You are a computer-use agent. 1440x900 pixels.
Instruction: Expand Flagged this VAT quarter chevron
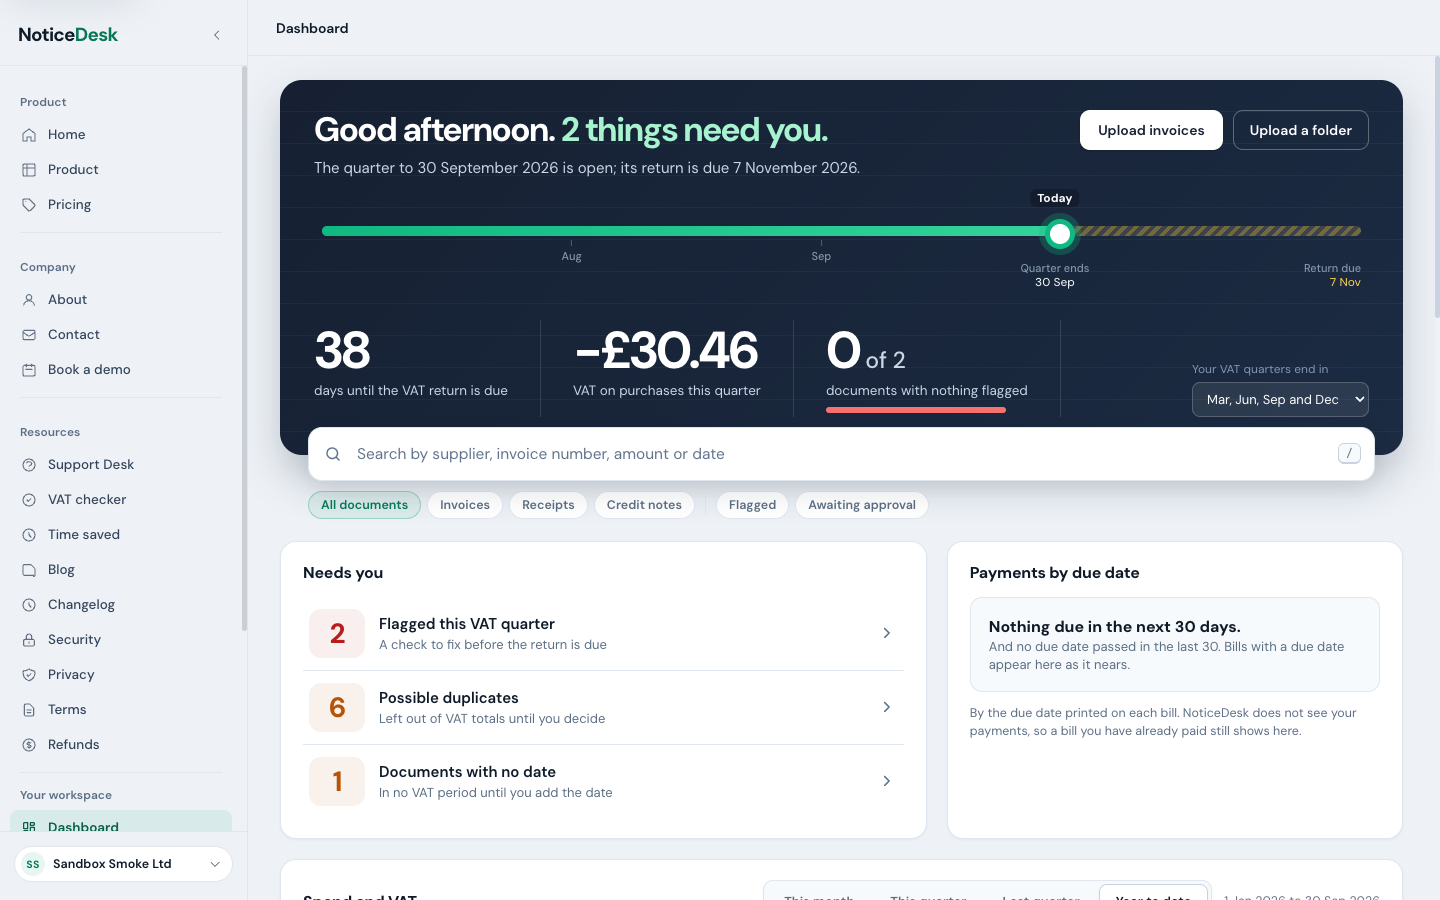(x=887, y=633)
